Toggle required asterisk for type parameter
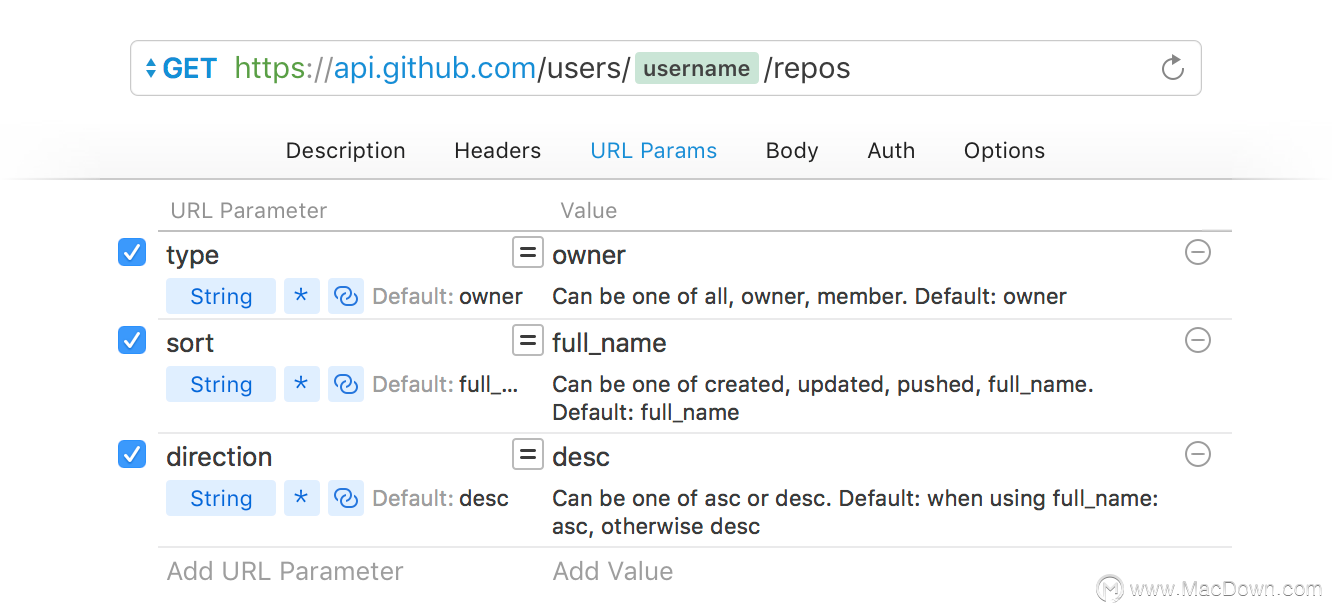This screenshot has height=608, width=1332. tap(301, 297)
